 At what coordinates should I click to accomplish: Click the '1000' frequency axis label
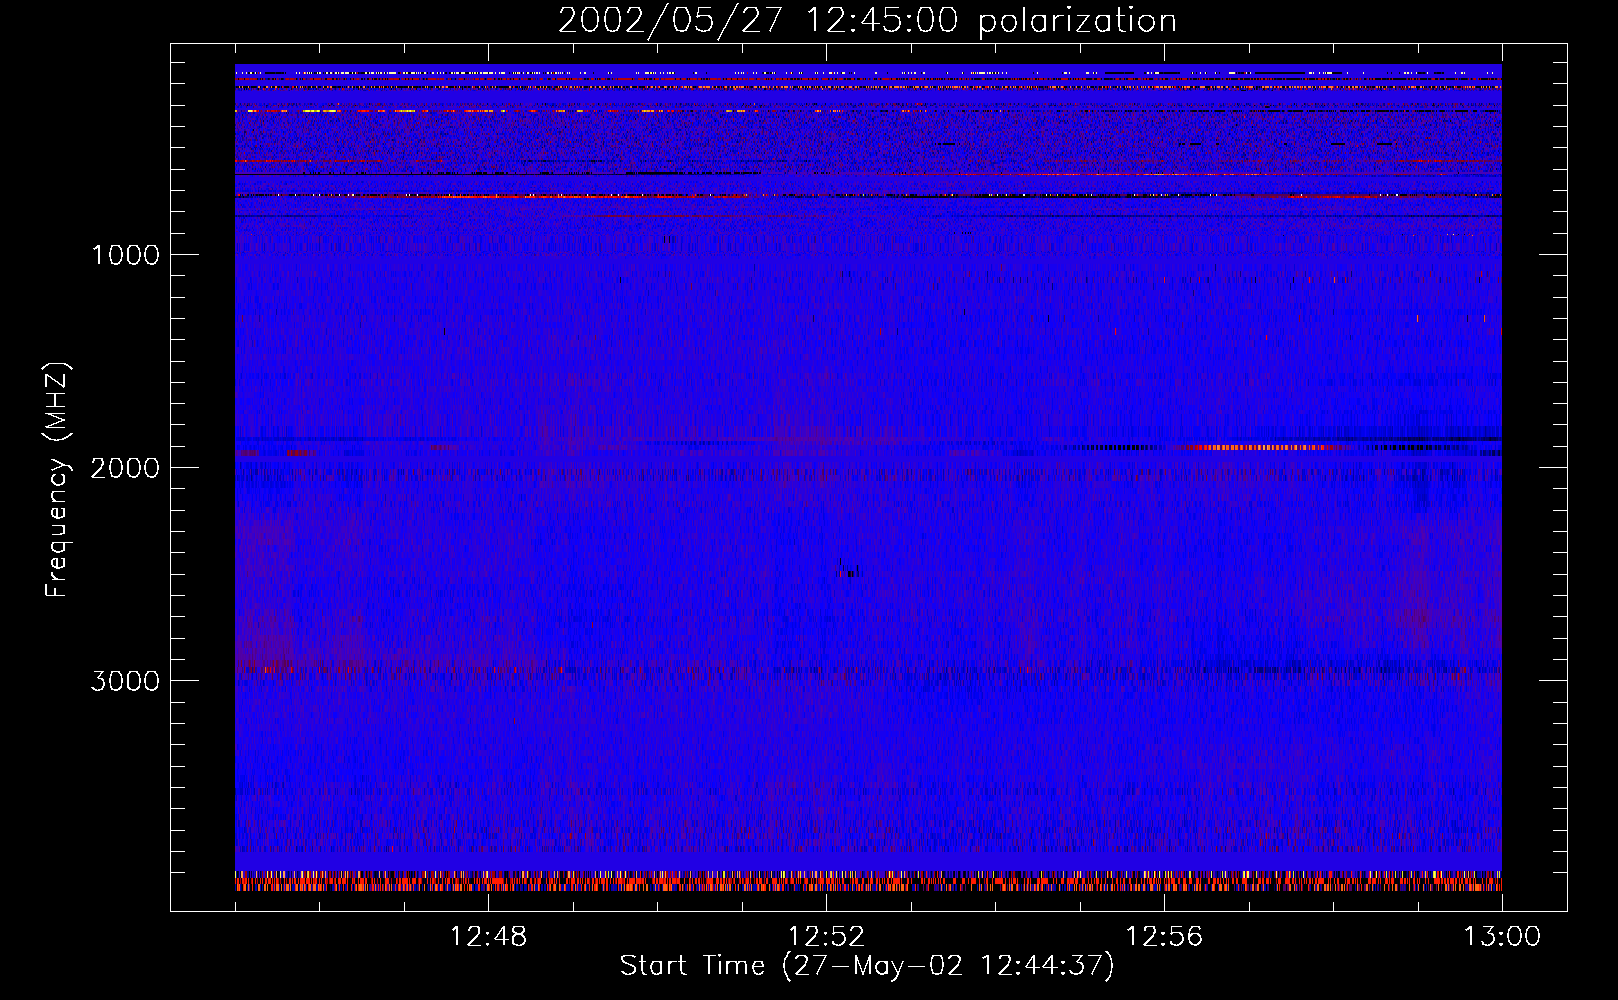tap(125, 255)
